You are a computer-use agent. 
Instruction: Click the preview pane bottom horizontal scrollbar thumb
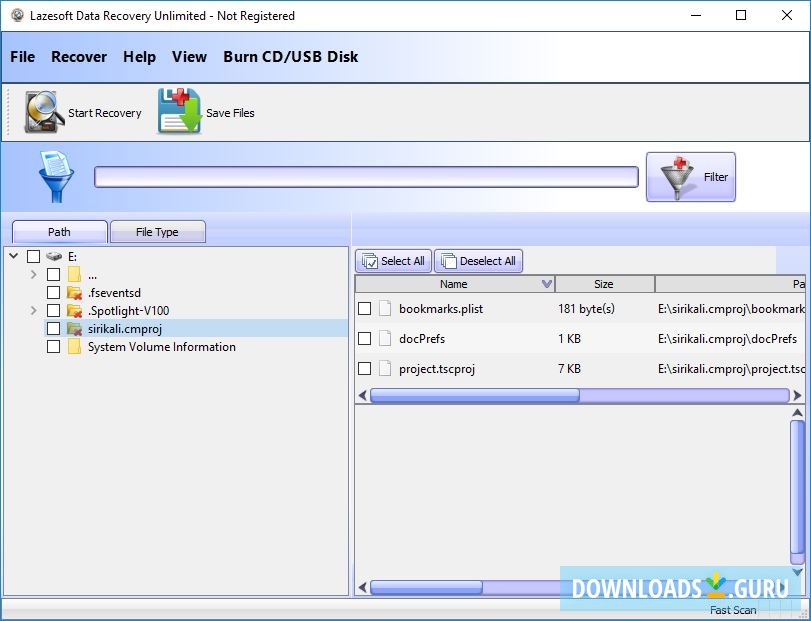tap(426, 587)
